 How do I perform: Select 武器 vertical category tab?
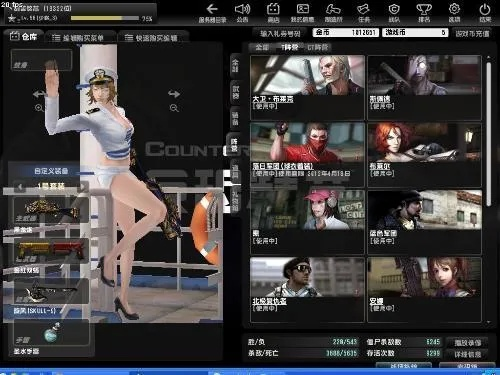click(x=235, y=92)
